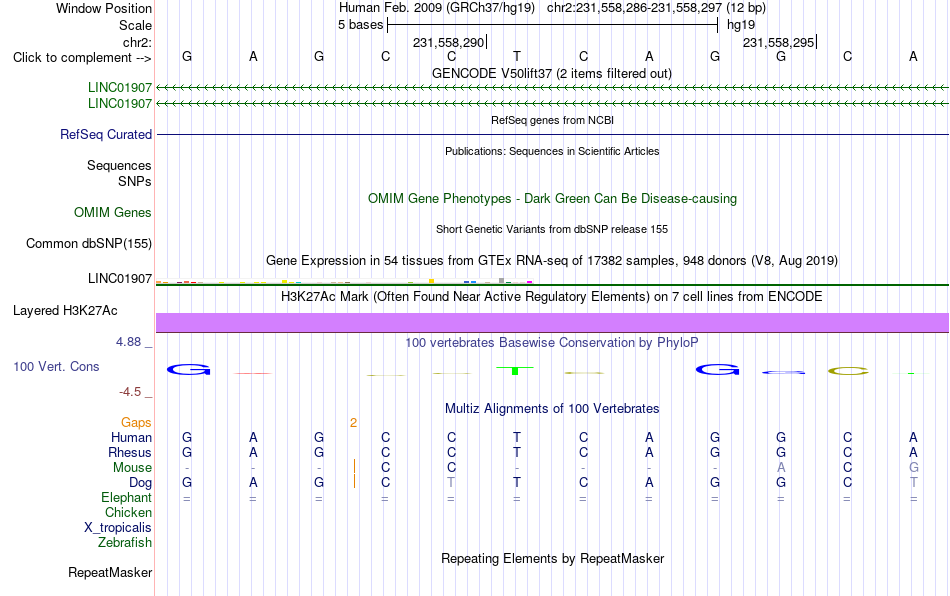Click the 4.88 PhyloP upper scale value
This screenshot has width=950, height=596.
(x=128, y=342)
